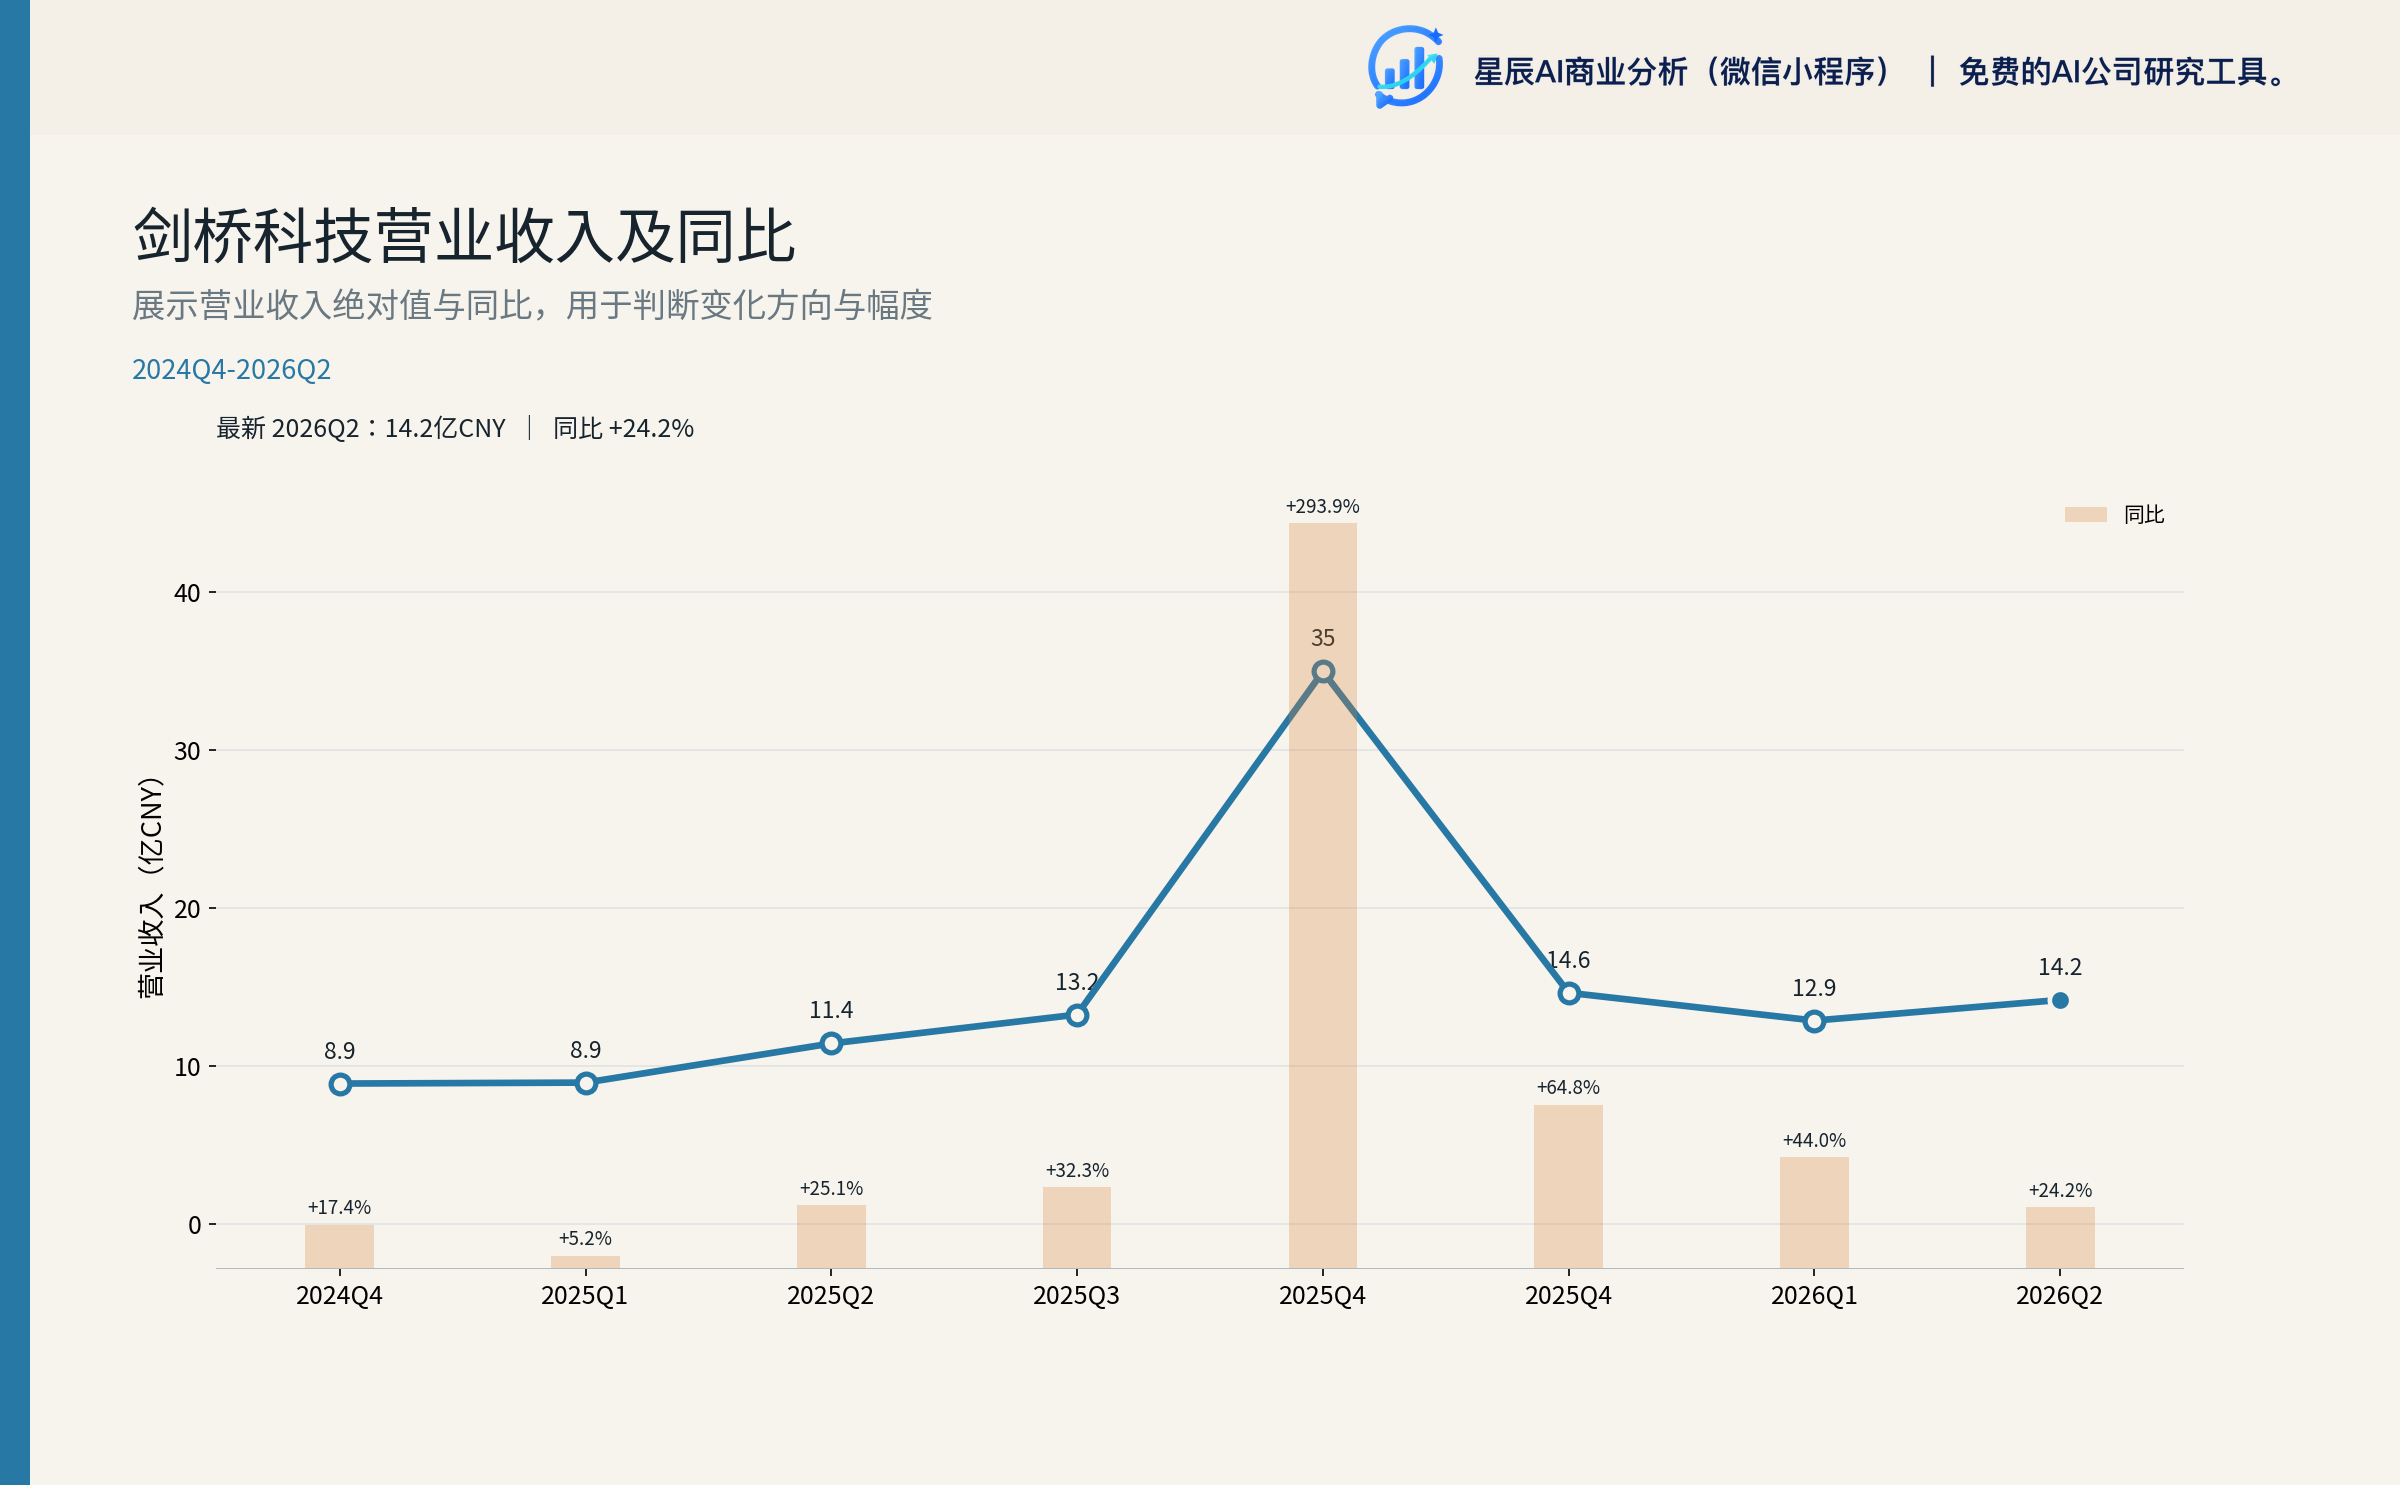
Task: Click the 星辰AI商业分析（微信小程序） header text
Action: (1683, 72)
